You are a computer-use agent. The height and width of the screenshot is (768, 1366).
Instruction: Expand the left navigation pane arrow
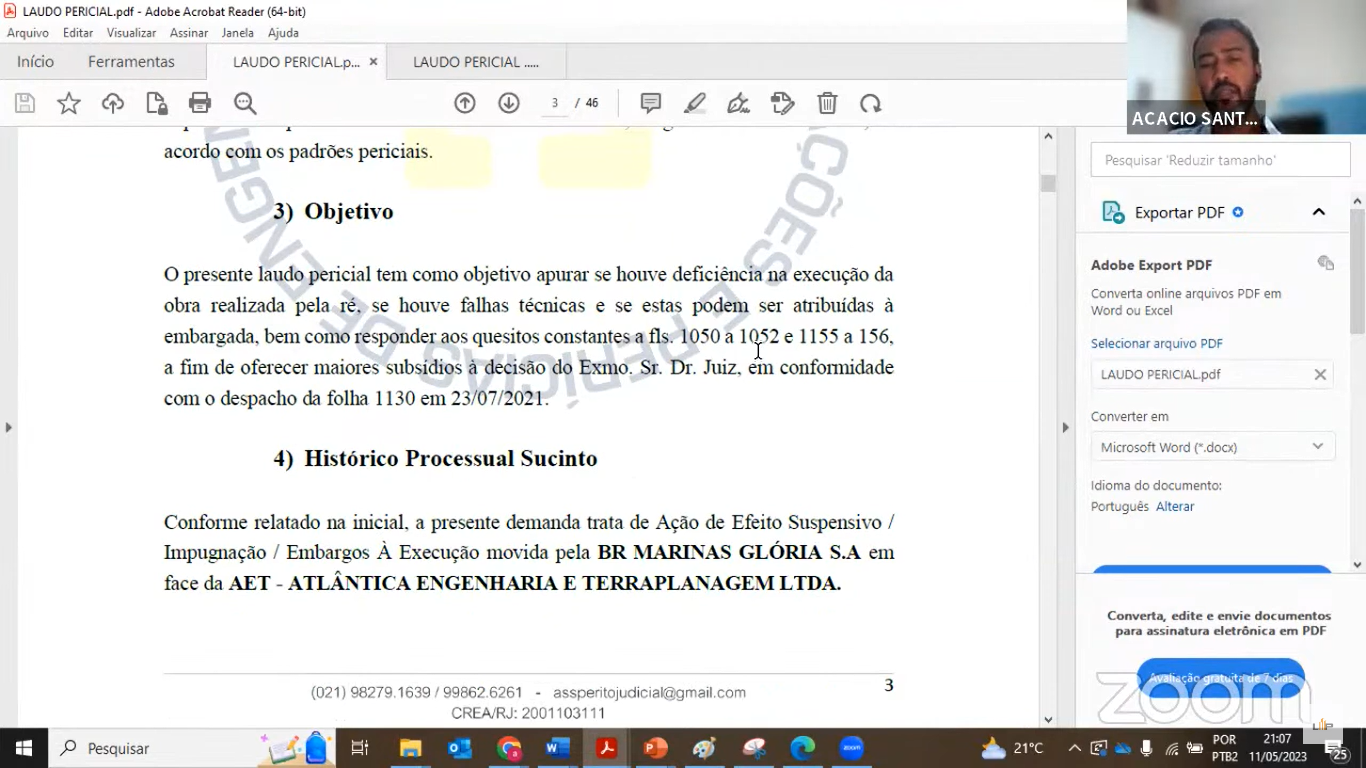(8, 427)
